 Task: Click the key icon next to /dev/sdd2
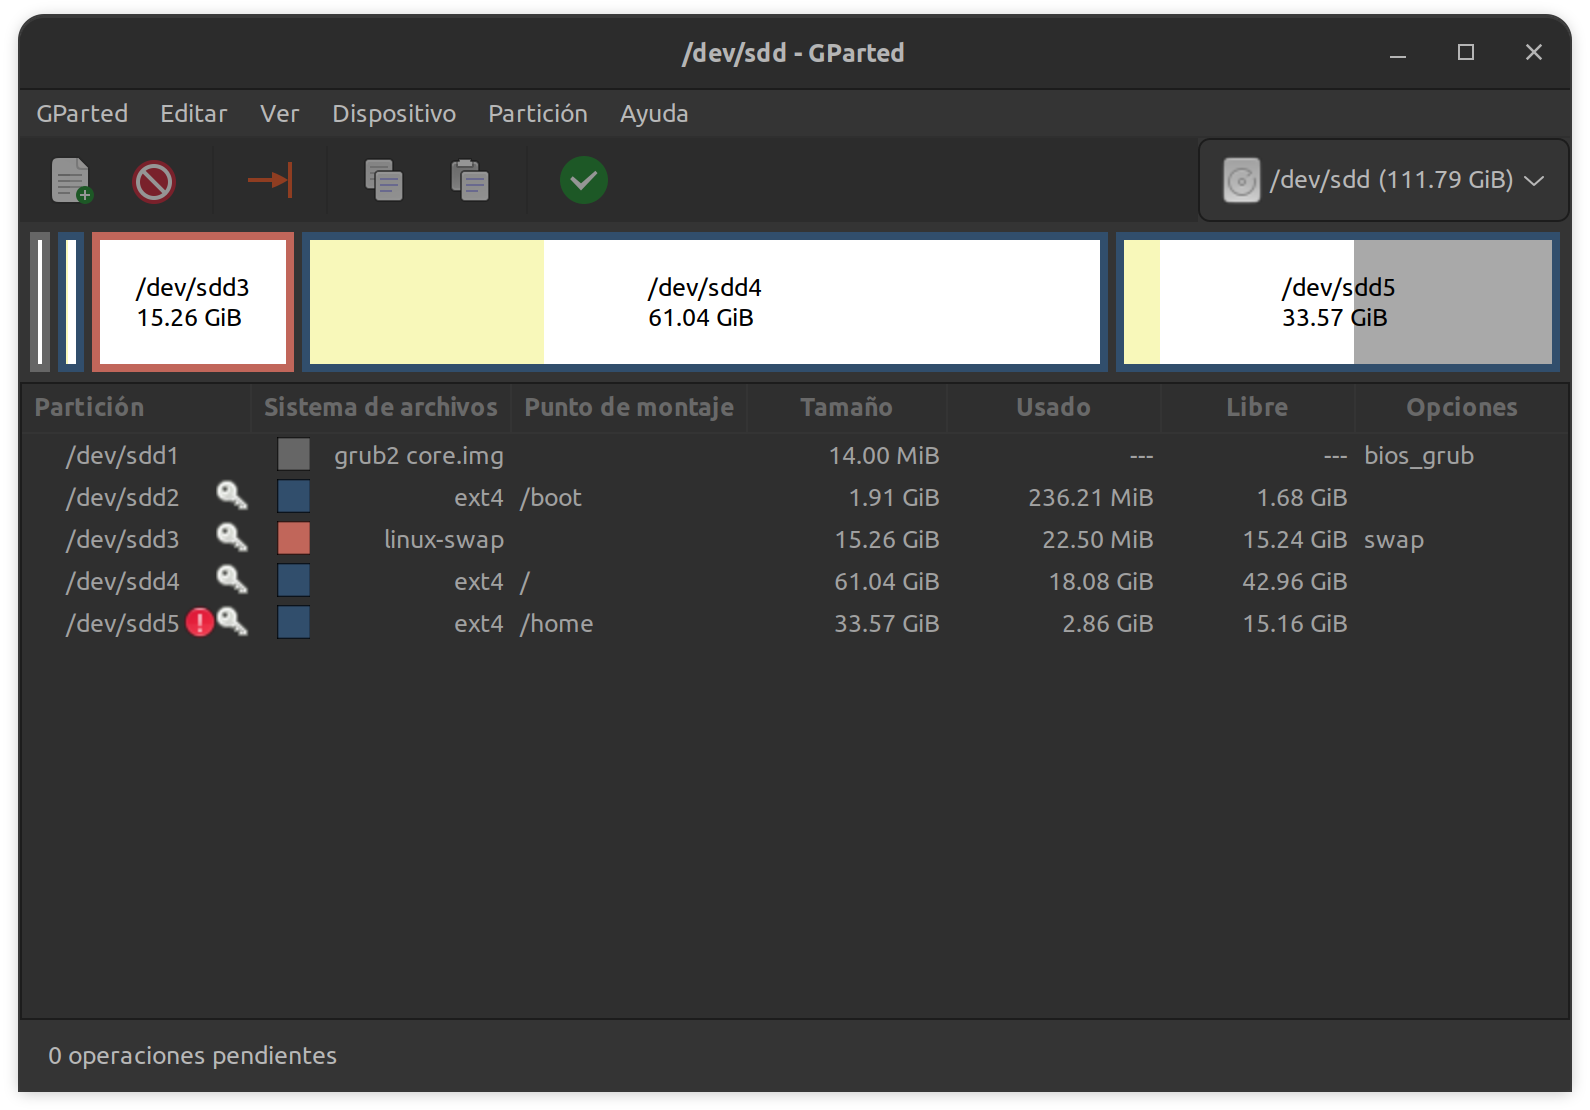point(232,495)
